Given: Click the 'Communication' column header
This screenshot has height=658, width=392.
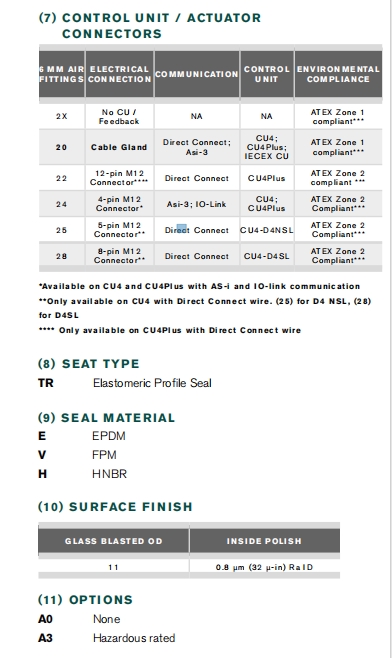Looking at the screenshot, I should point(197,74).
